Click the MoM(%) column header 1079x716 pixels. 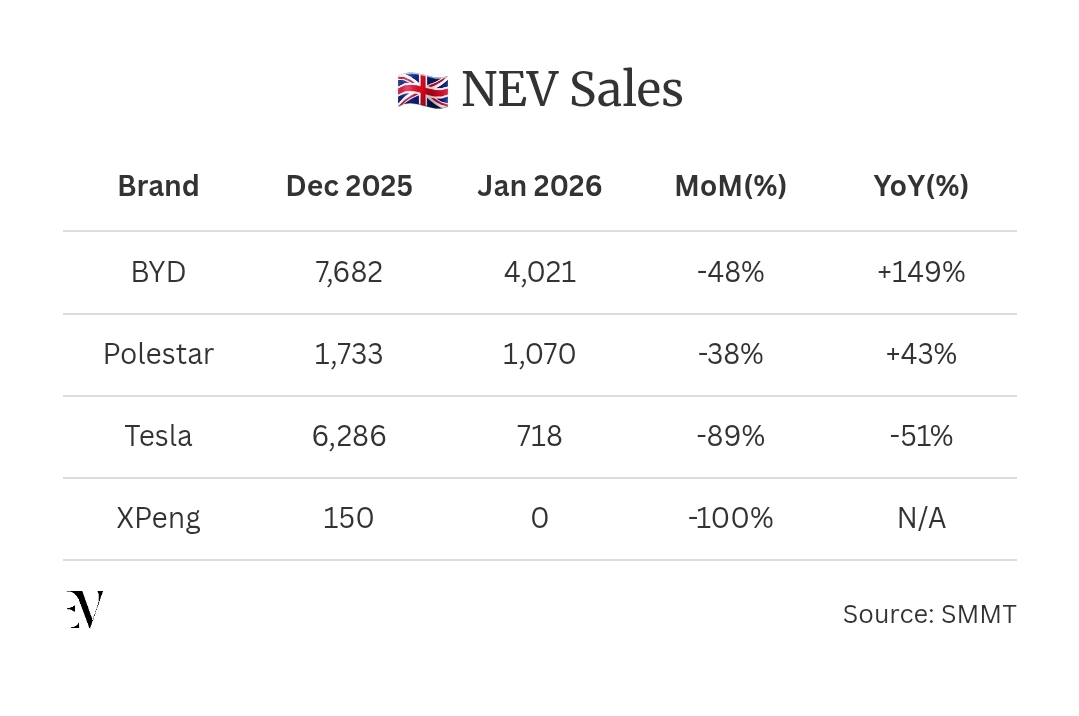coord(730,186)
